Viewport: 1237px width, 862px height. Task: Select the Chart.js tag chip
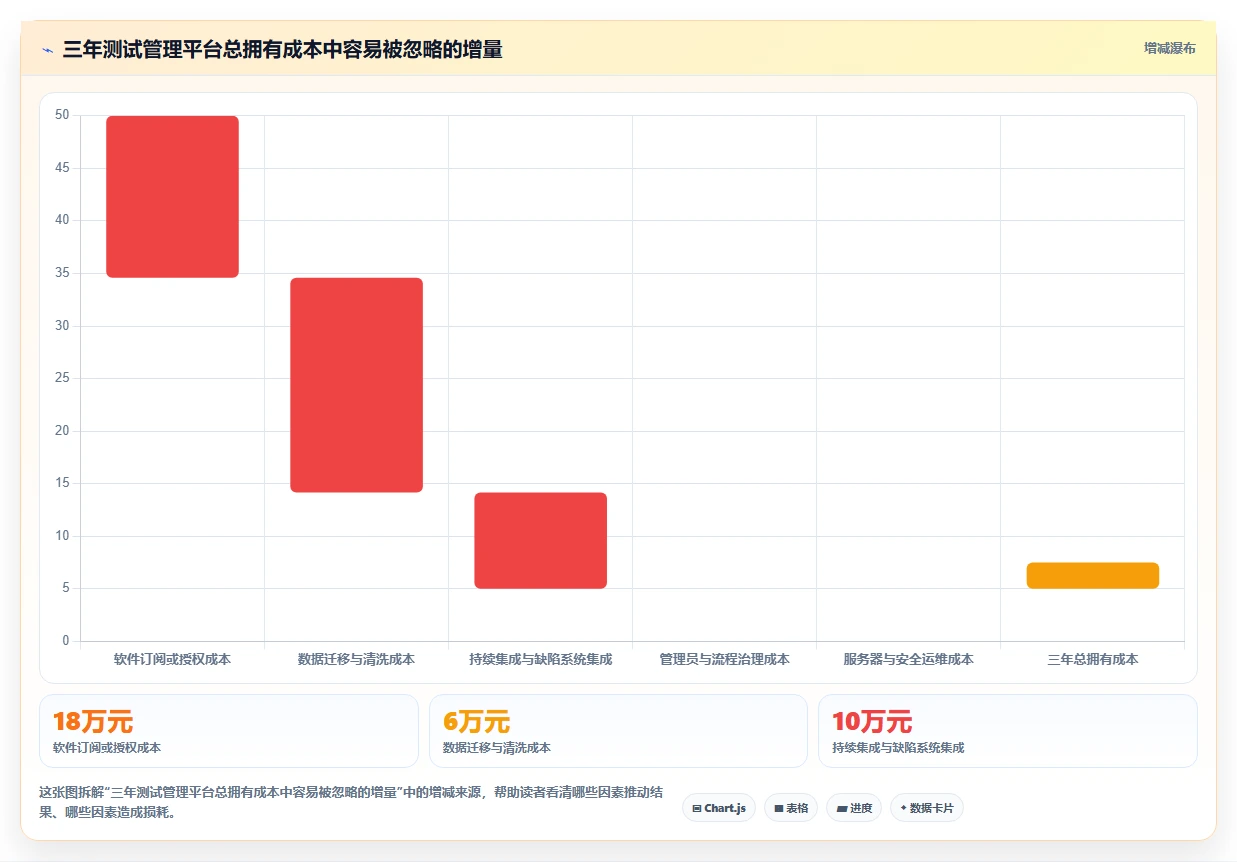[719, 808]
